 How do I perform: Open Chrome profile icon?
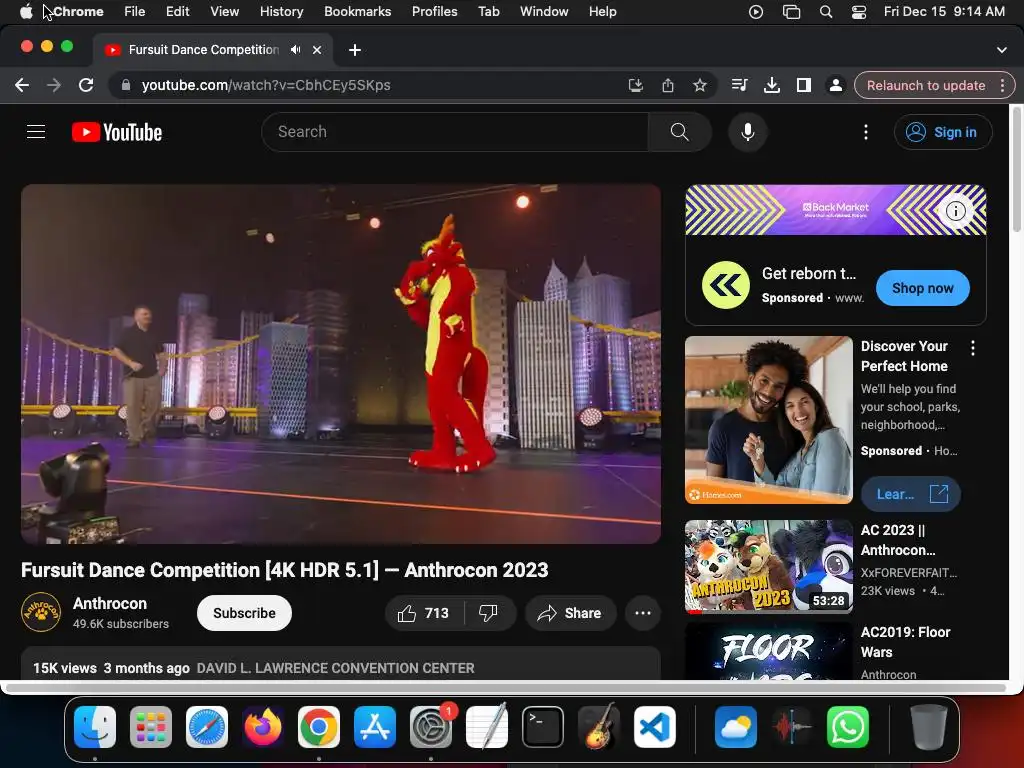point(835,85)
